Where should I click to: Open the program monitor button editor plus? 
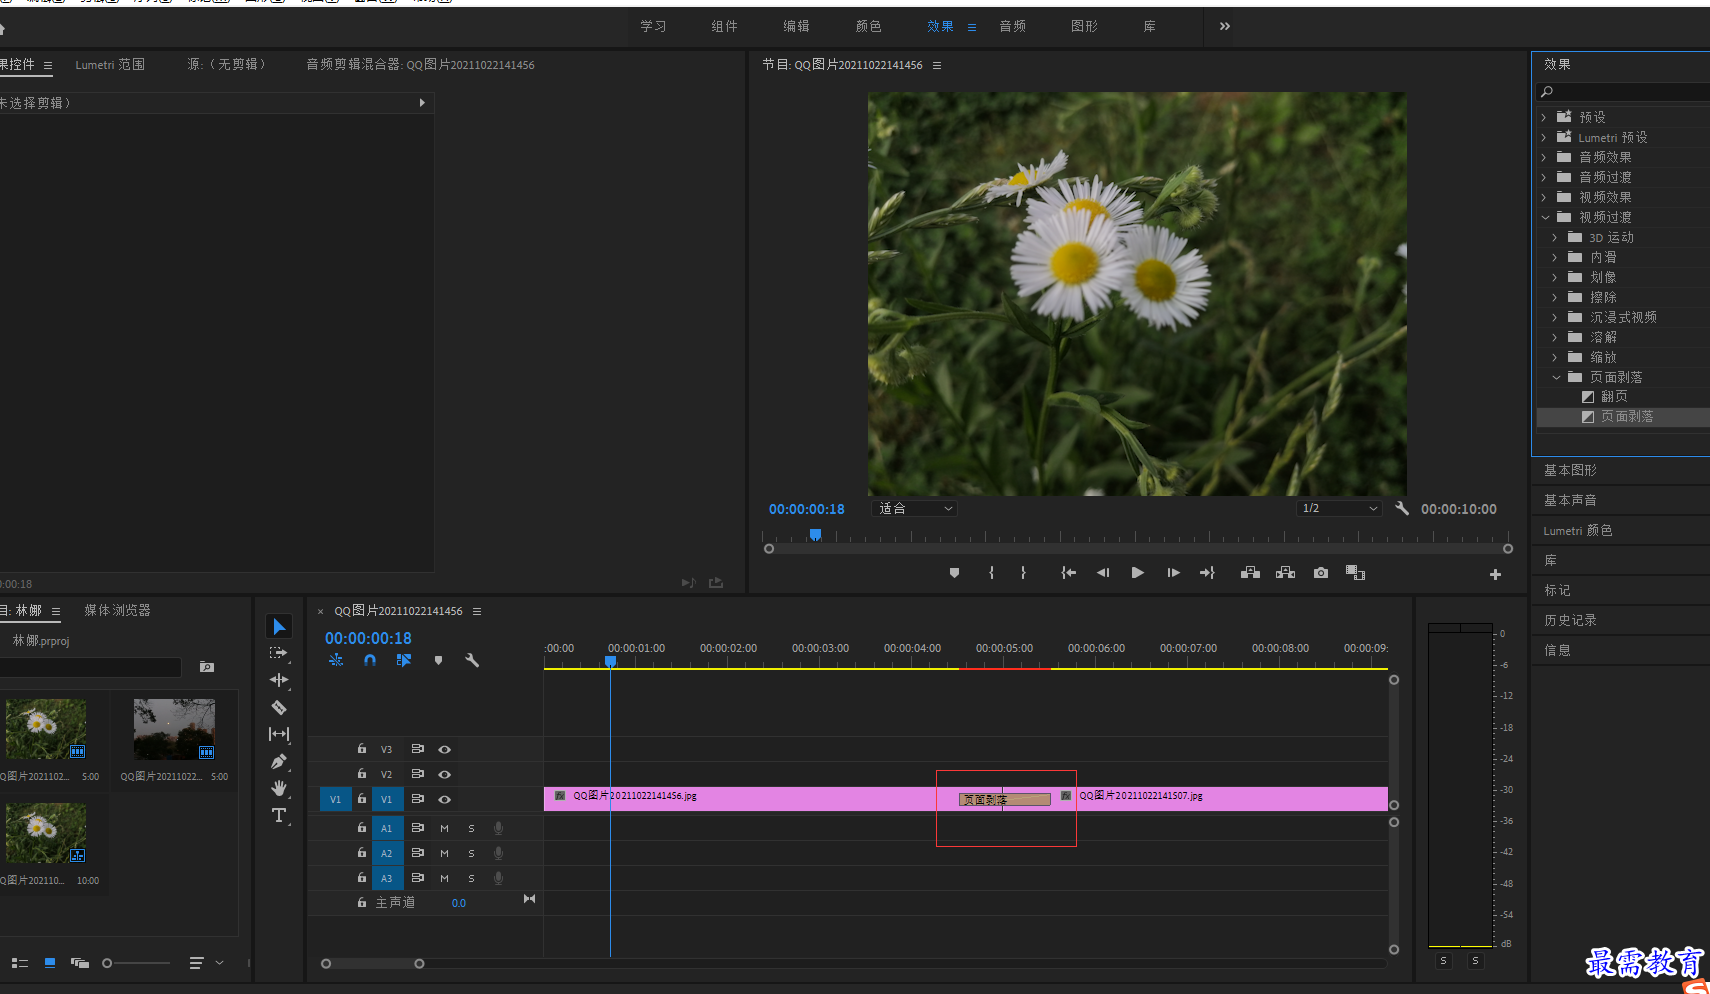click(1495, 574)
